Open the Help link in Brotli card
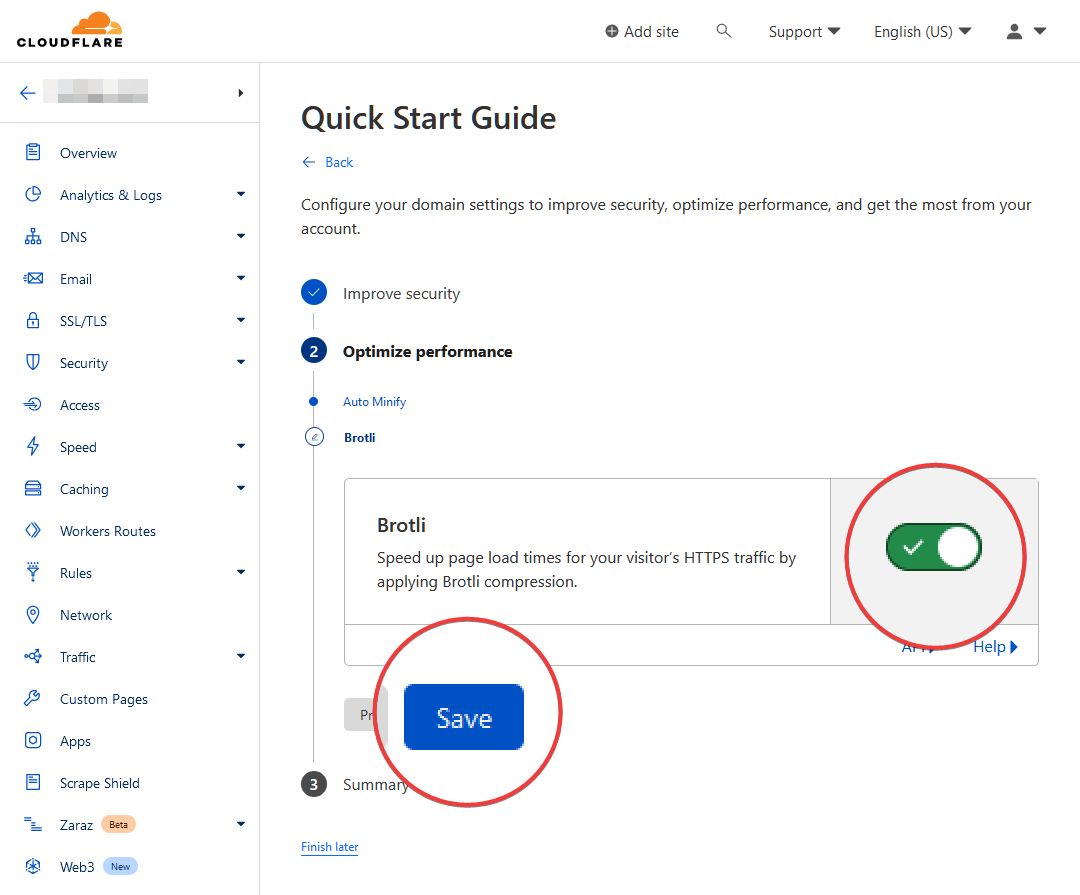 click(x=995, y=647)
